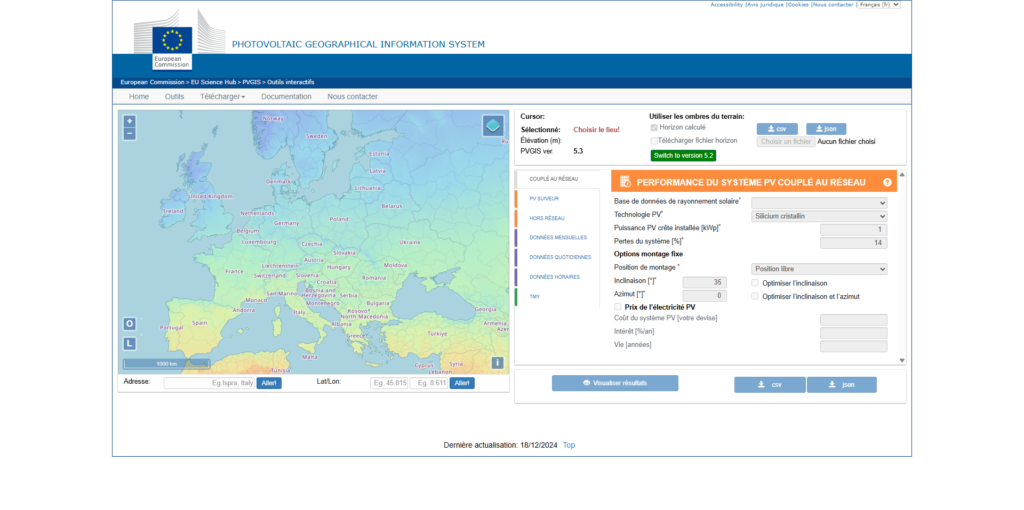Click Visualiser résultats button

click(x=615, y=383)
